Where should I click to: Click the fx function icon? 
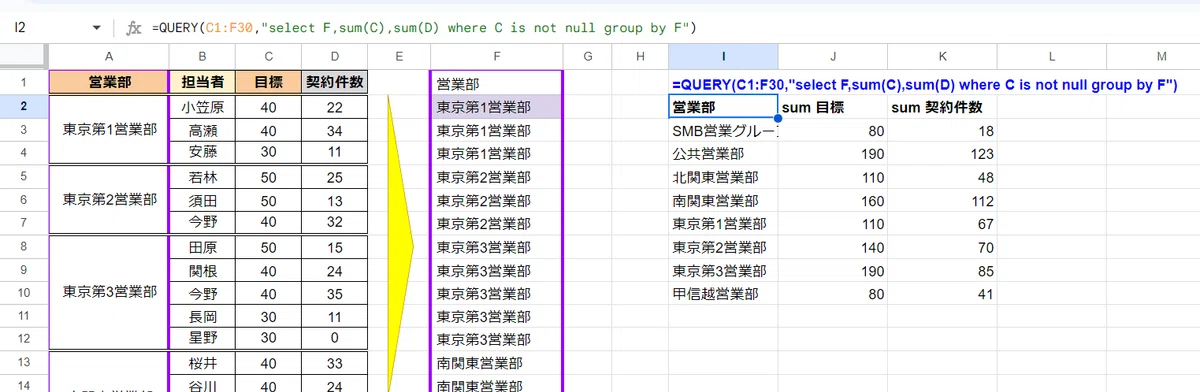point(134,28)
